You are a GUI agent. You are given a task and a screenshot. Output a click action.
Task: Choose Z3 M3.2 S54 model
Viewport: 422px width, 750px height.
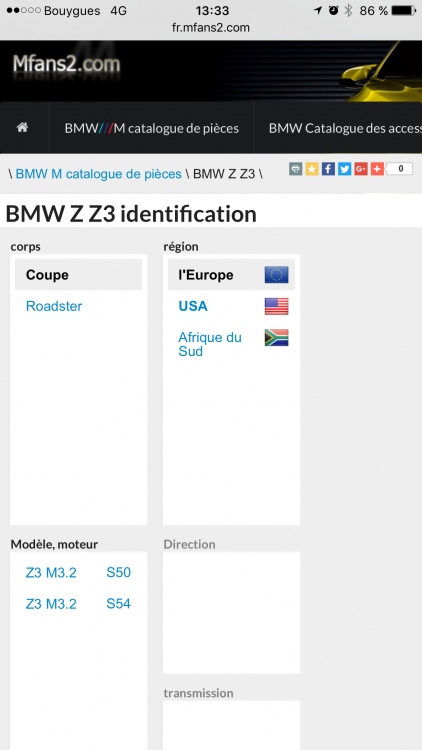[x=78, y=604]
